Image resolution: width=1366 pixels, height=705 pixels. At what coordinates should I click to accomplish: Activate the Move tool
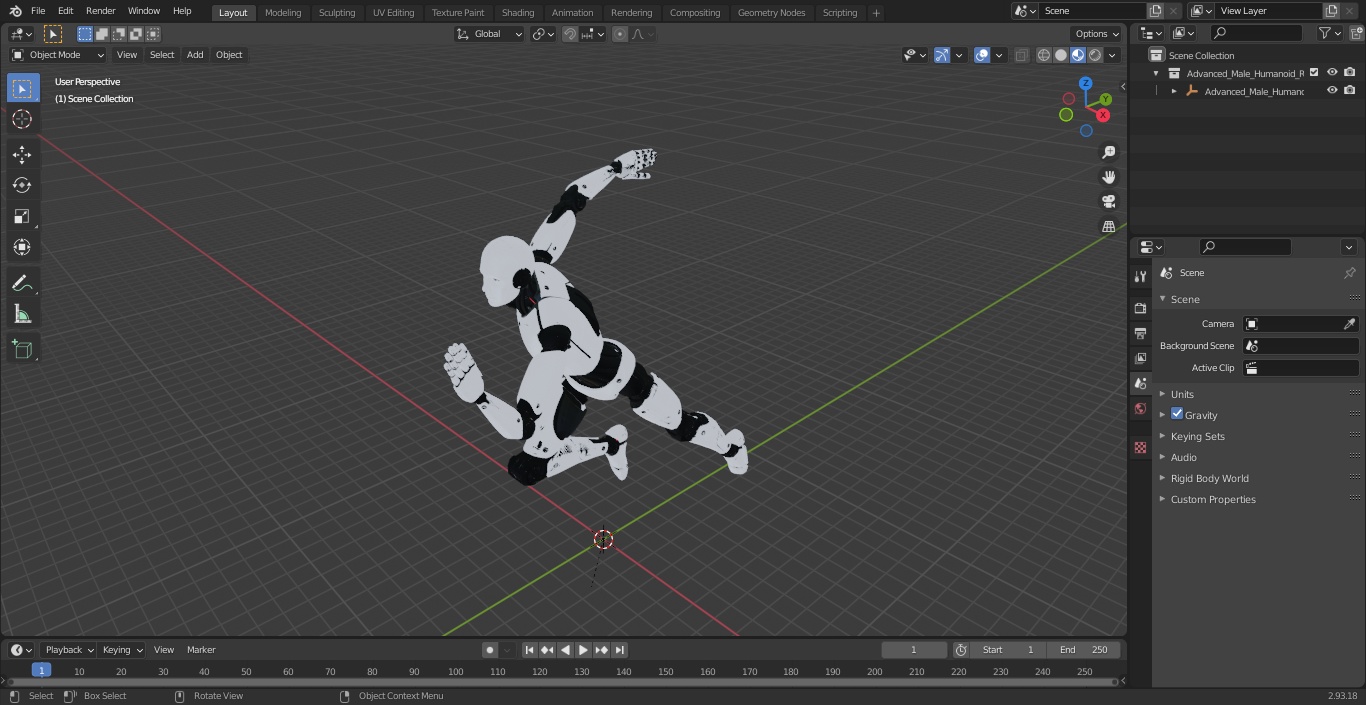point(22,154)
